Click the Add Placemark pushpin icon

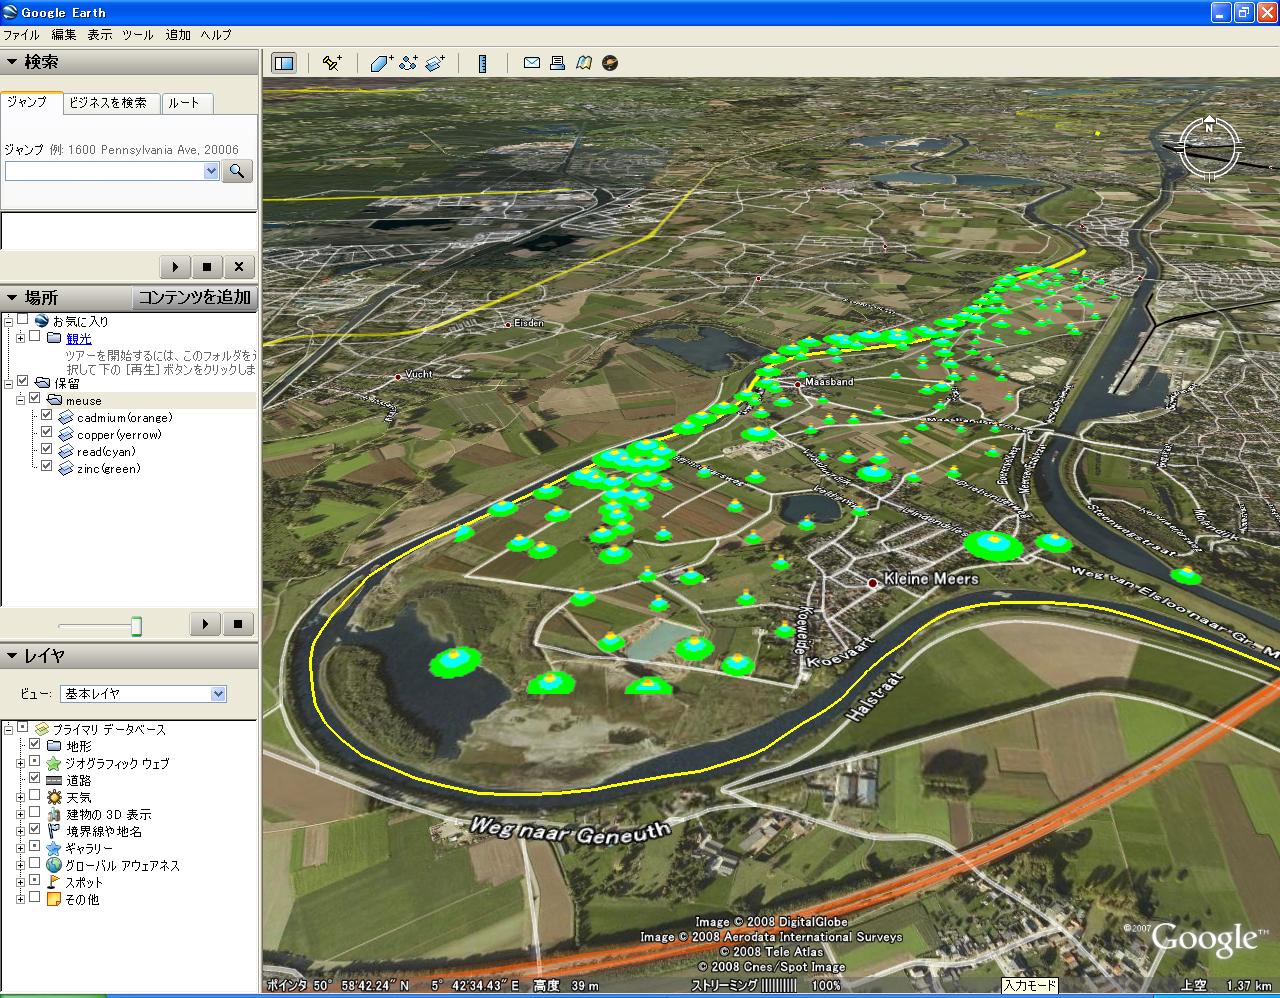pyautogui.click(x=332, y=63)
